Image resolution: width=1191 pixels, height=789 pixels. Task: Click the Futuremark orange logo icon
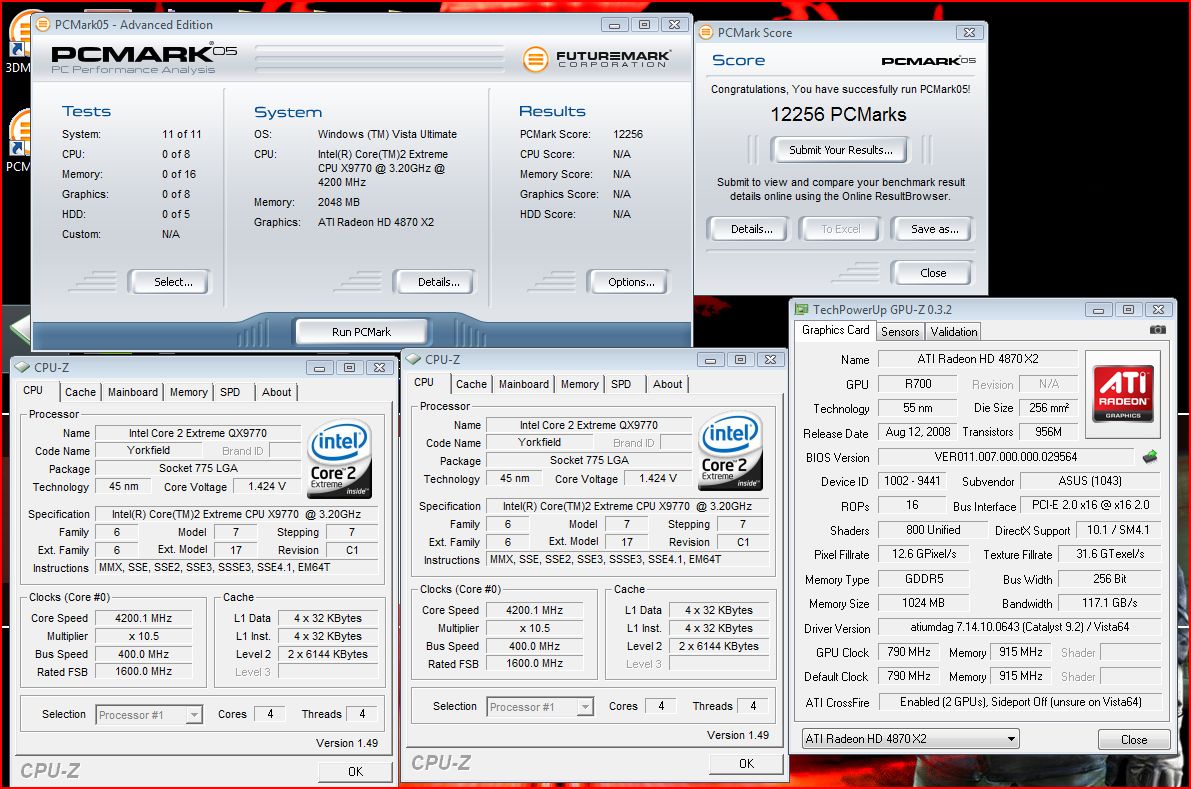(535, 59)
